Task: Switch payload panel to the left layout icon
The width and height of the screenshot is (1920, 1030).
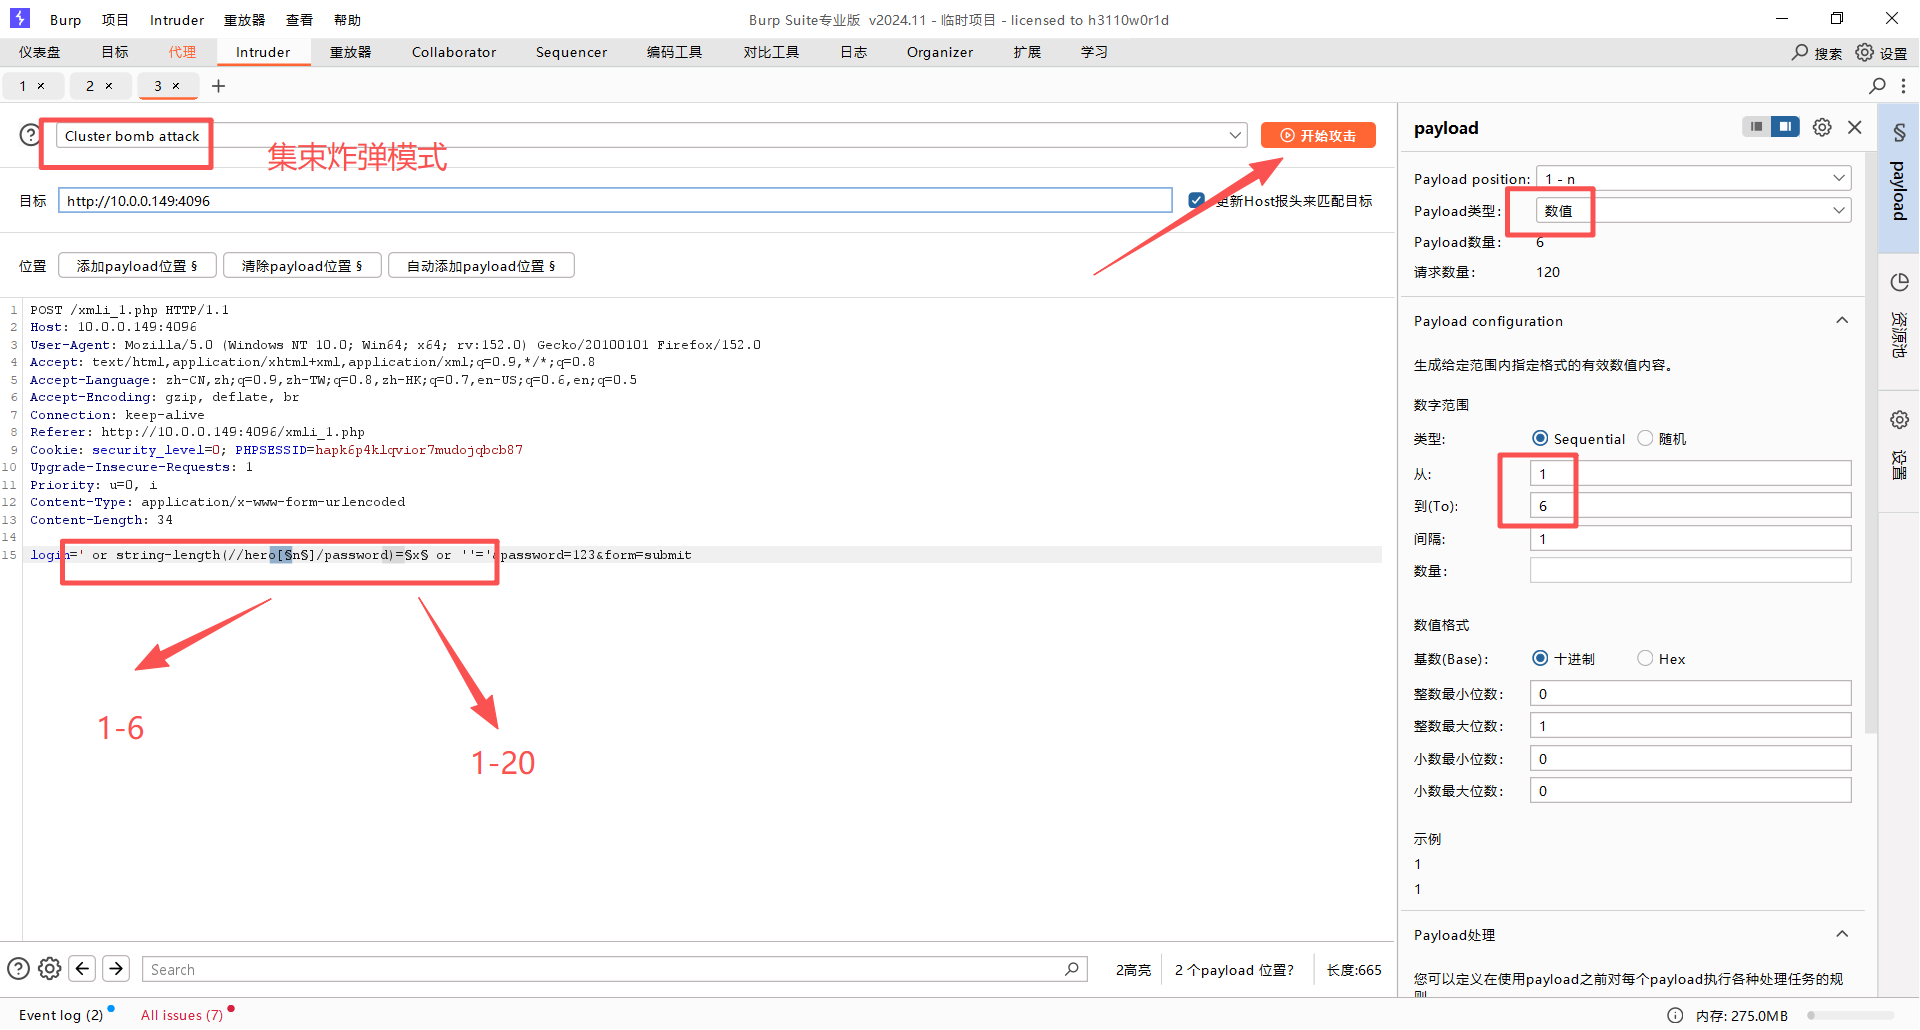Action: pos(1757,127)
